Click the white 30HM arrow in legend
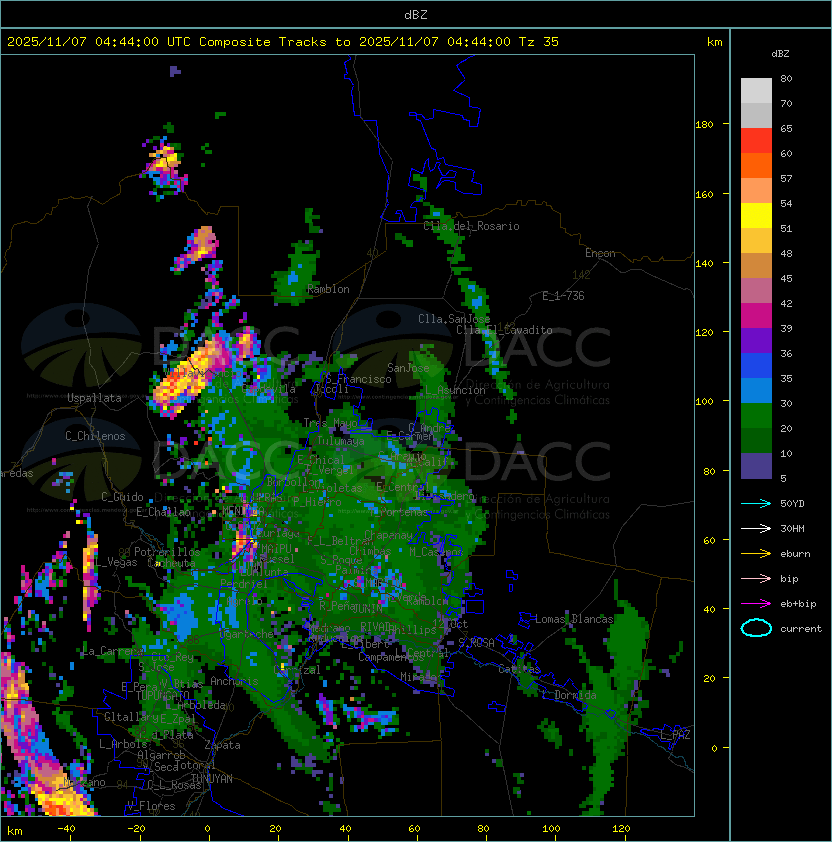 [x=756, y=528]
